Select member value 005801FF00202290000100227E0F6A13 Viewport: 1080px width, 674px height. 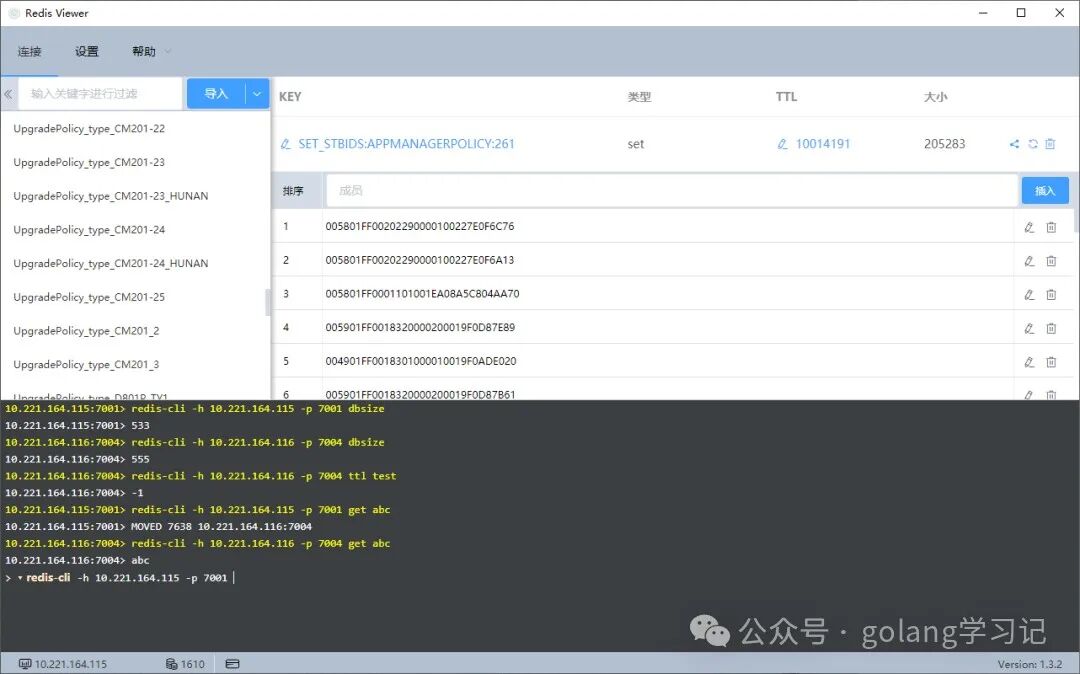pos(419,260)
